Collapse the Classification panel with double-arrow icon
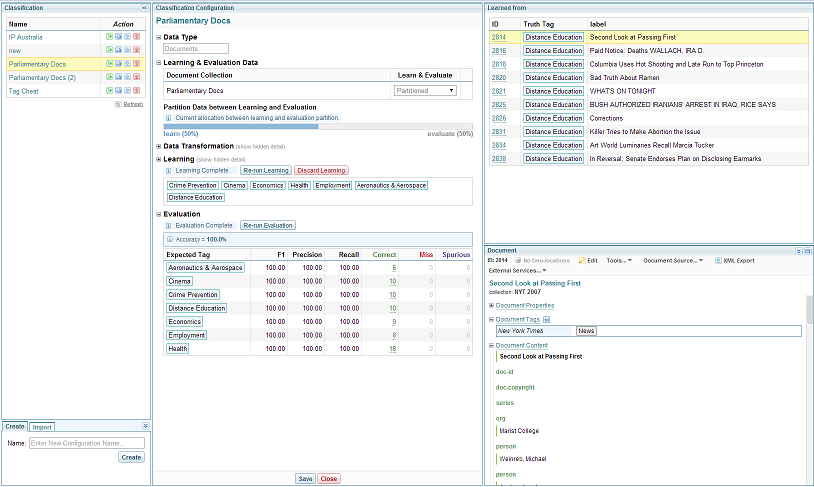This screenshot has width=814, height=487. pos(144,7)
